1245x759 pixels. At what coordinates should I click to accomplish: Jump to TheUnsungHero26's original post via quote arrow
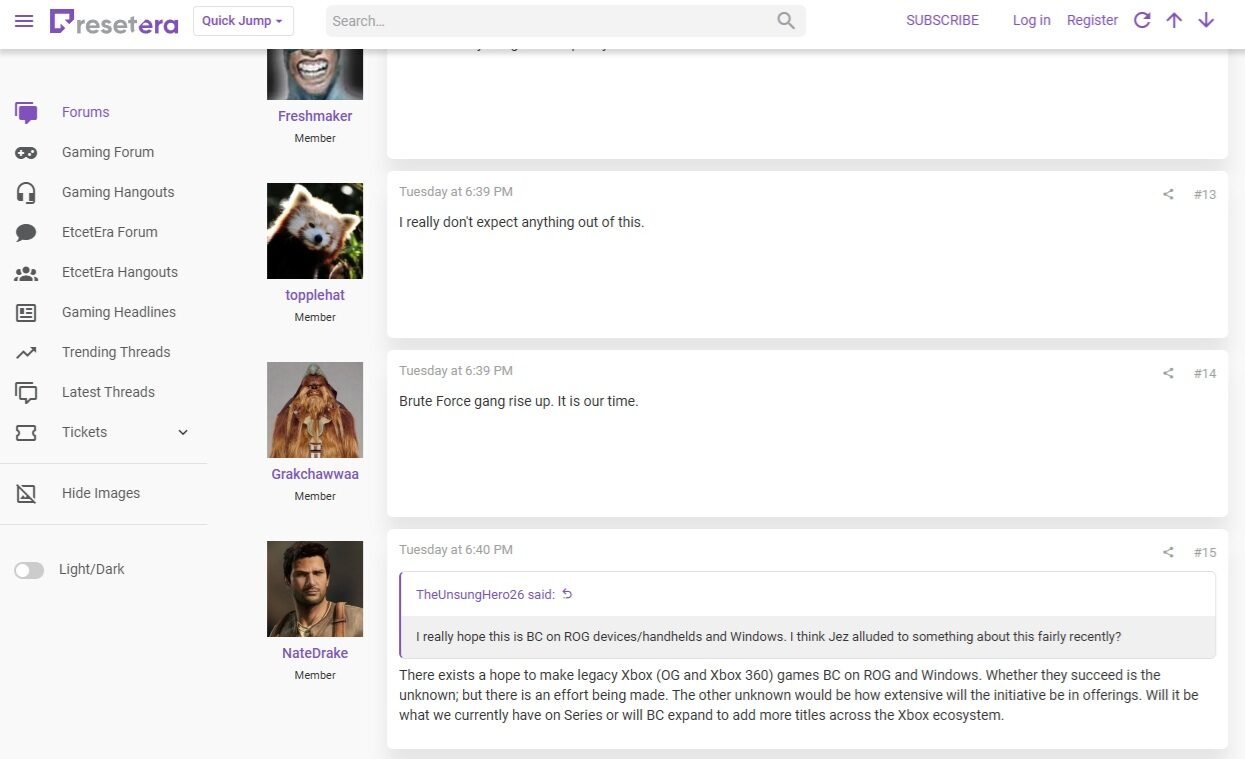point(567,593)
